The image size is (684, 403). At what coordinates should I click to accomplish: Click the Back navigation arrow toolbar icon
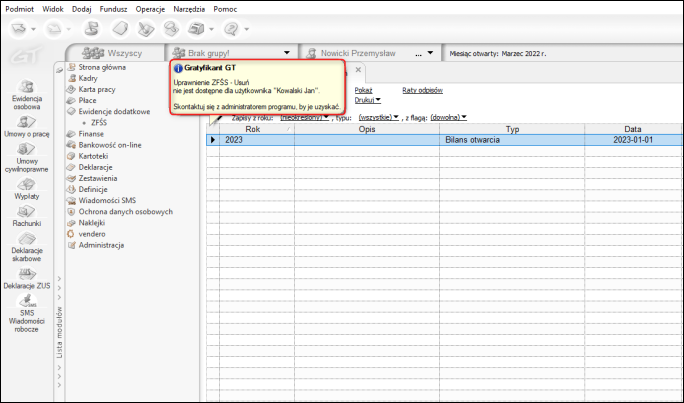coord(19,29)
